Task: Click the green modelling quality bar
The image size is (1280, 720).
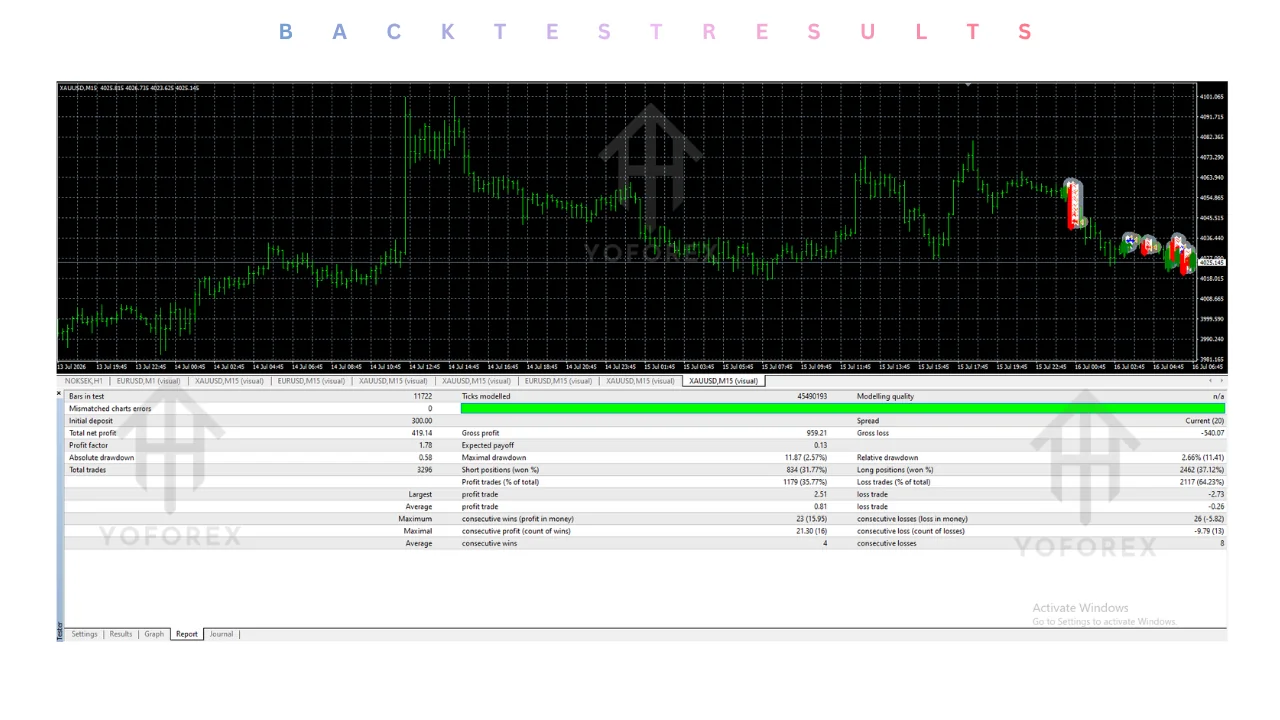Action: click(x=843, y=408)
